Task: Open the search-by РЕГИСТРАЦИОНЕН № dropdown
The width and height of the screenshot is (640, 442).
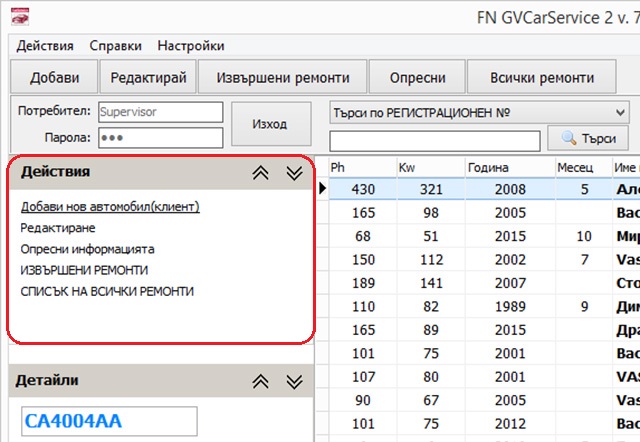Action: pos(620,113)
